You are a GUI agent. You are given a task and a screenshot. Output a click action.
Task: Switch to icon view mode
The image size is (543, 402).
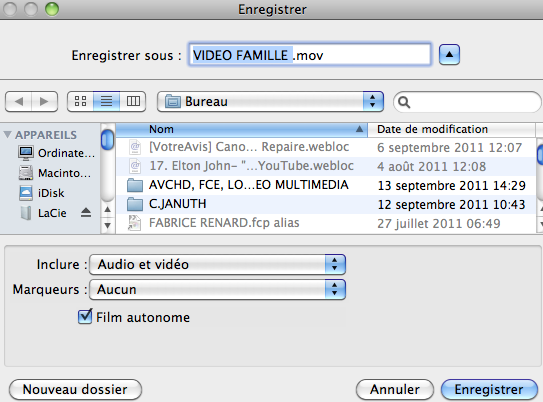pos(80,101)
